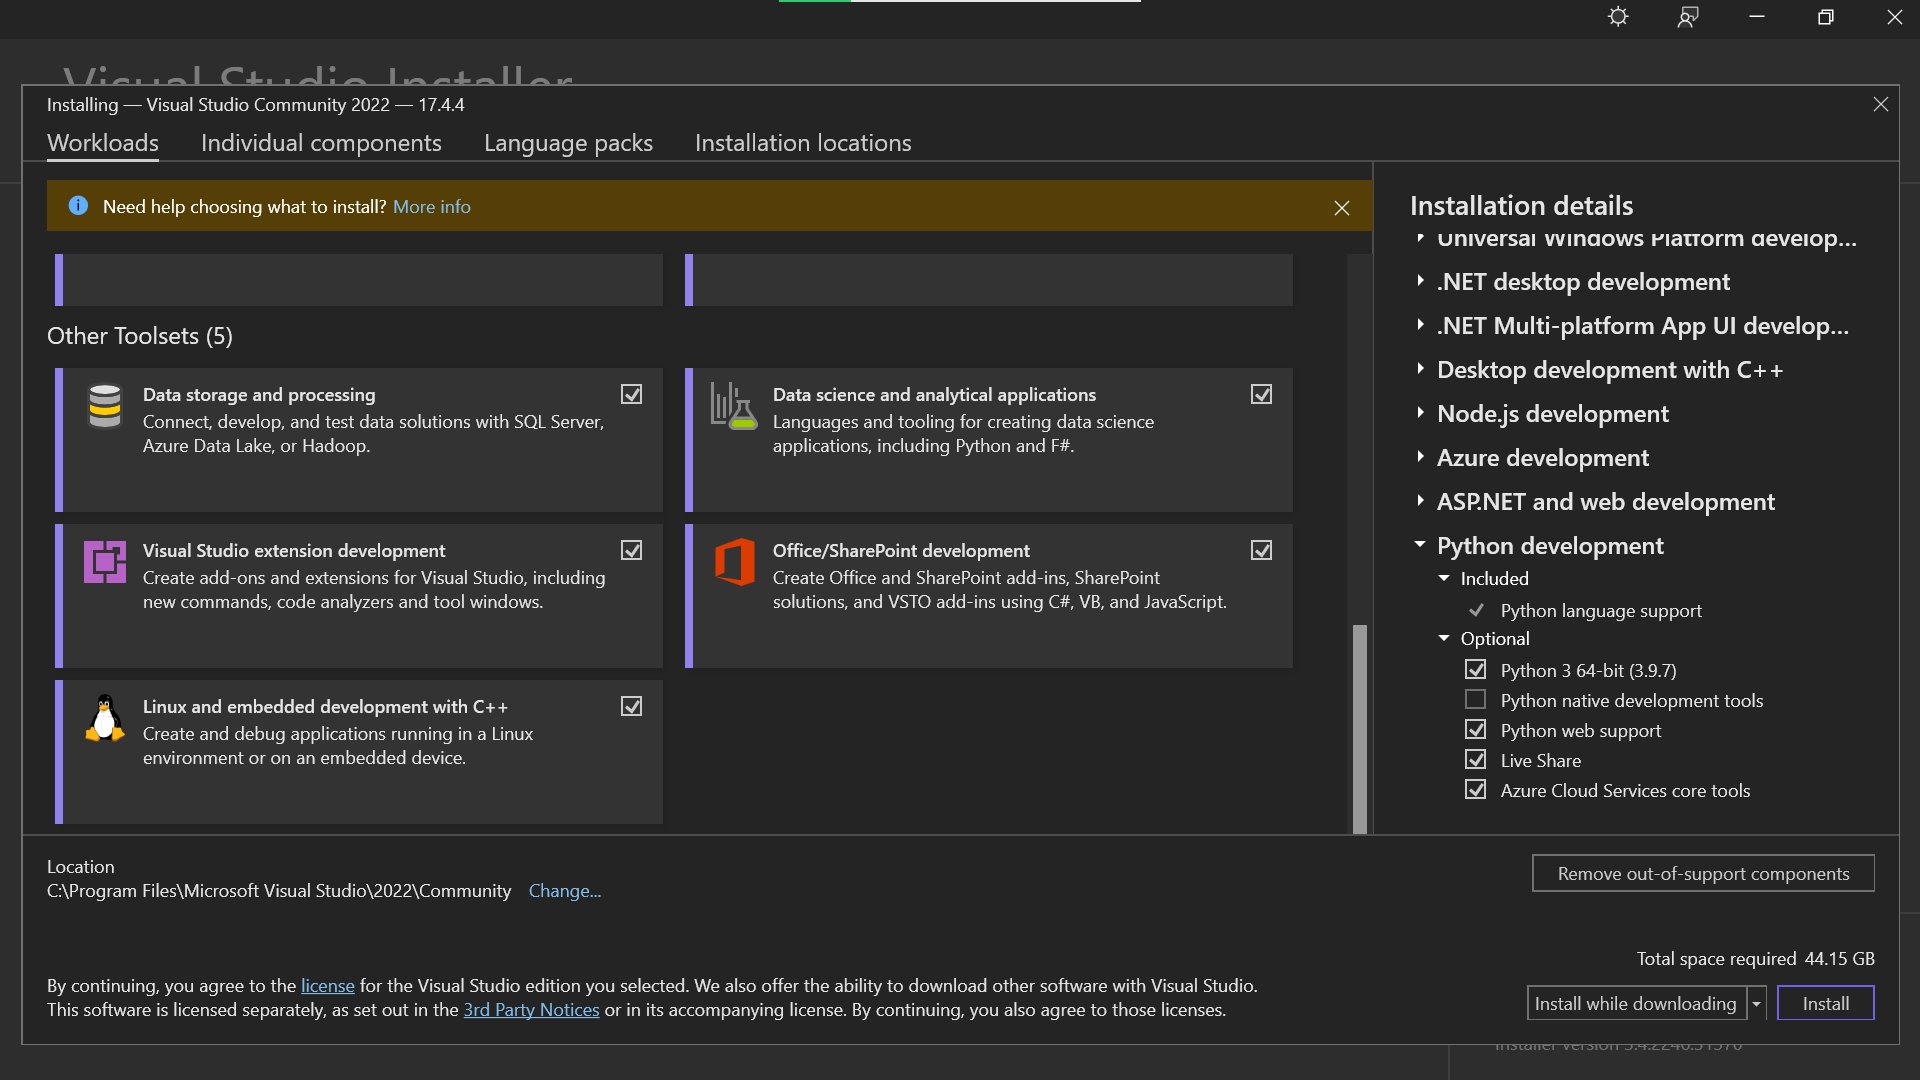Click Remove out-of-support components button
This screenshot has height=1080, width=1920.
pyautogui.click(x=1703, y=873)
